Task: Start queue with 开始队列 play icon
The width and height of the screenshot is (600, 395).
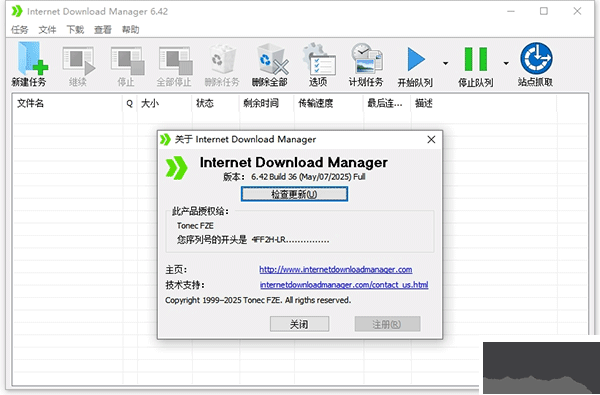Action: 416,59
